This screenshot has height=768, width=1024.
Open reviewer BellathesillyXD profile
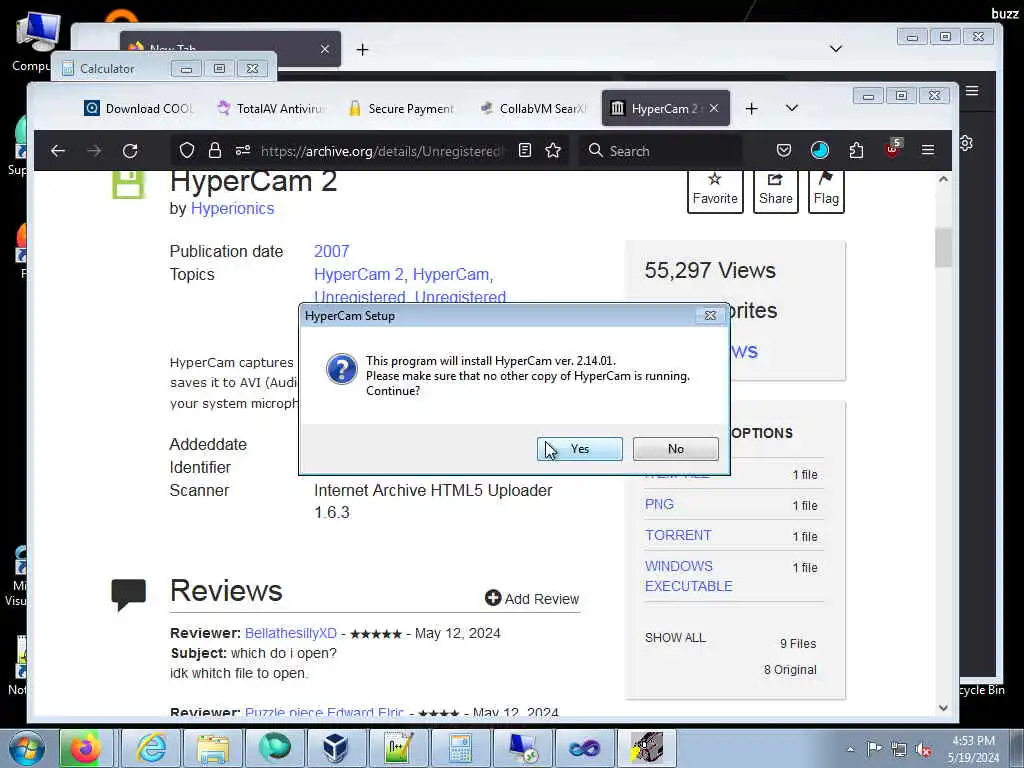291,633
